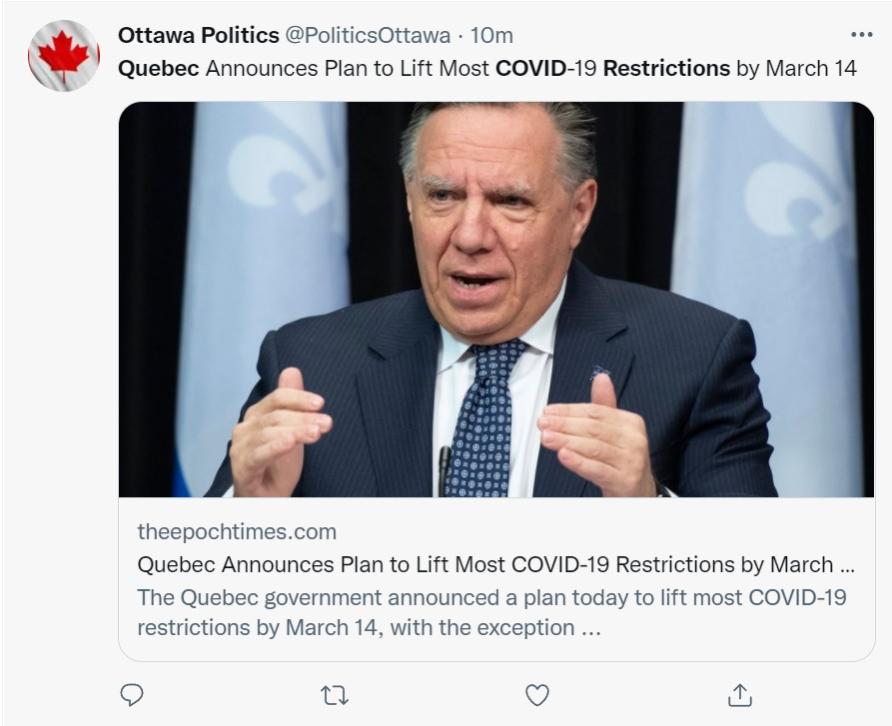Open the share icon for this tweet
892x726 pixels.
739,694
